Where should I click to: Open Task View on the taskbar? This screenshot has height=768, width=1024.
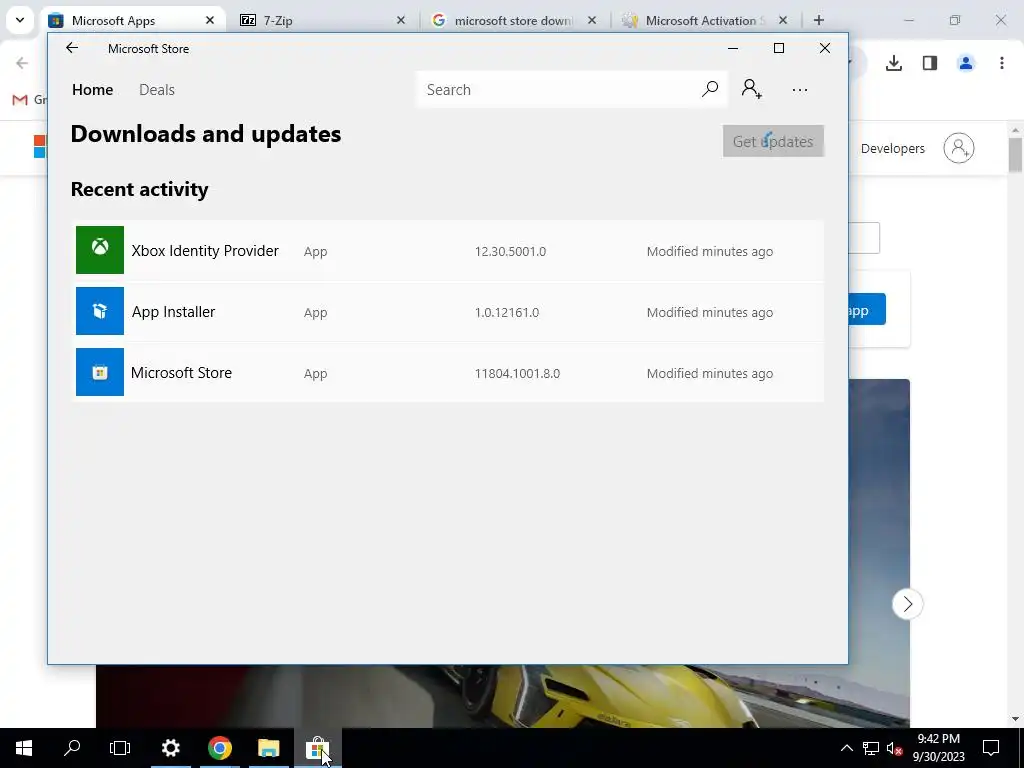[x=120, y=748]
